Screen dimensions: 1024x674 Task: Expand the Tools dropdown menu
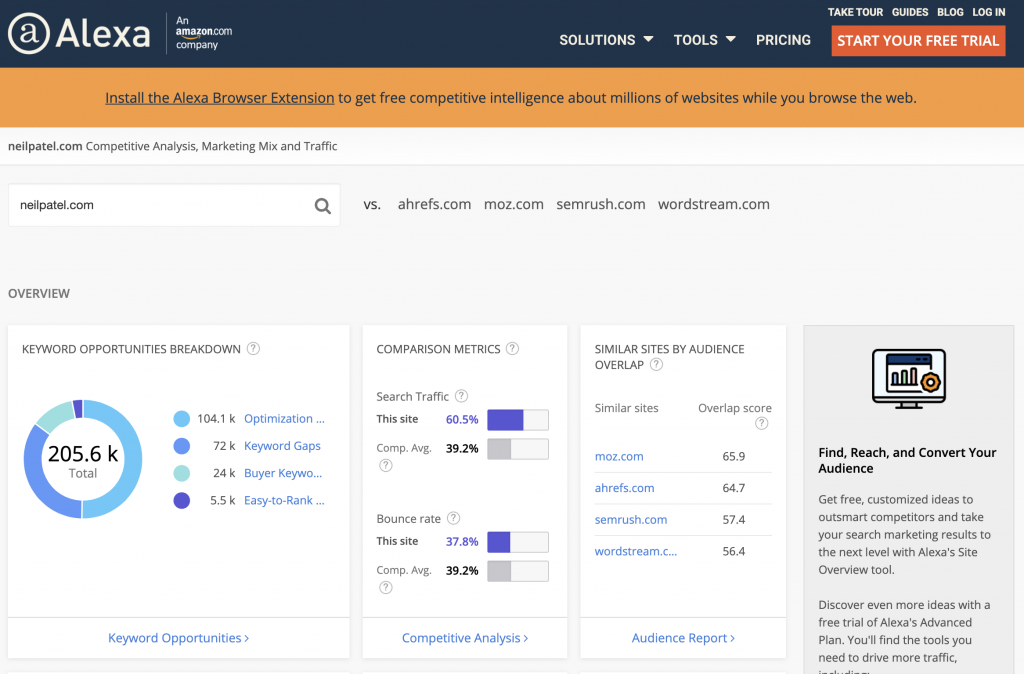tap(705, 40)
